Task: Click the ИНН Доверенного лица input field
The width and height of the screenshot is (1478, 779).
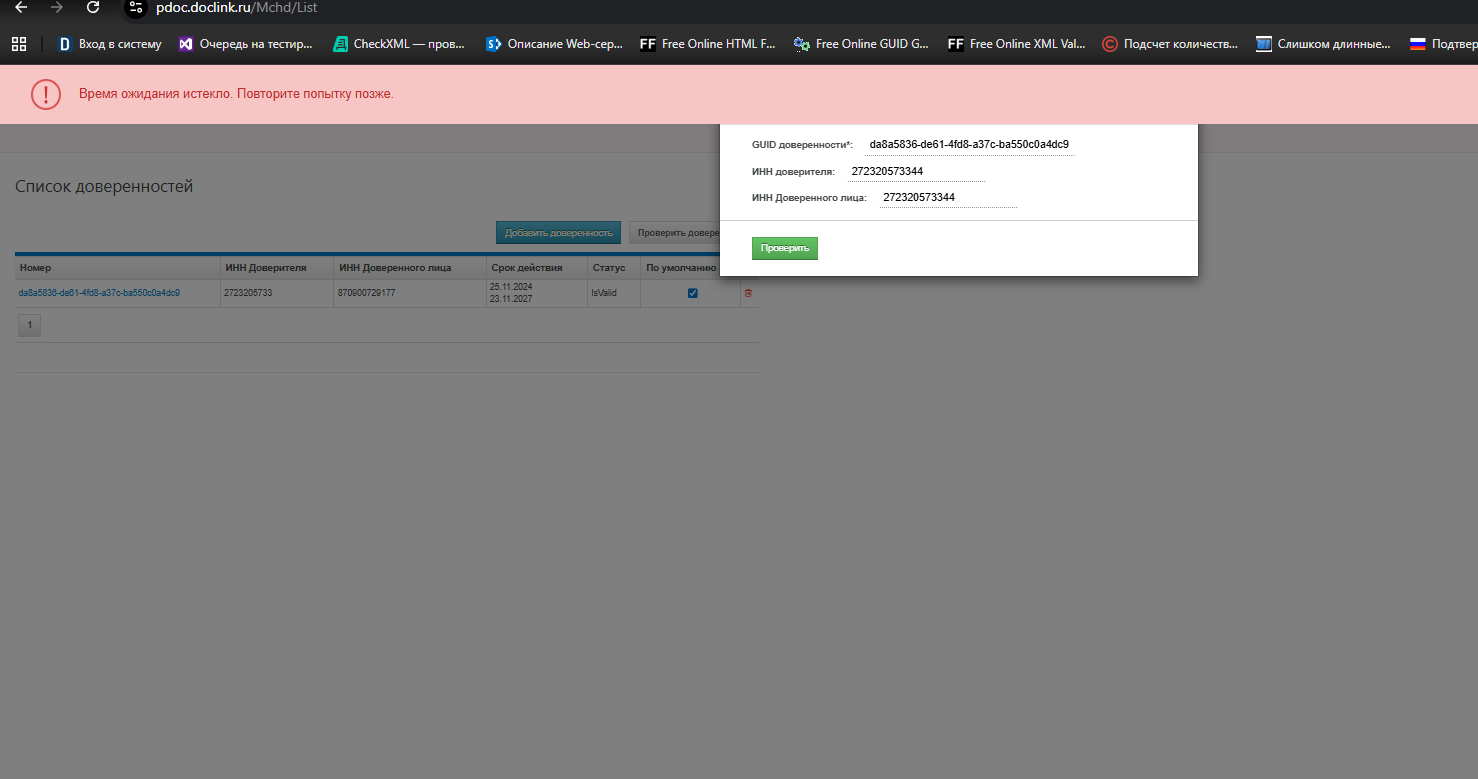Action: pyautogui.click(x=948, y=198)
